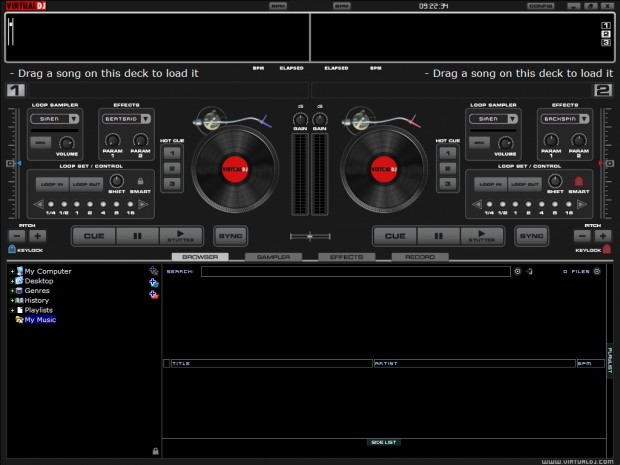The height and width of the screenshot is (465, 620).
Task: Halve left deck loop with left arrow
Action: coord(38,204)
